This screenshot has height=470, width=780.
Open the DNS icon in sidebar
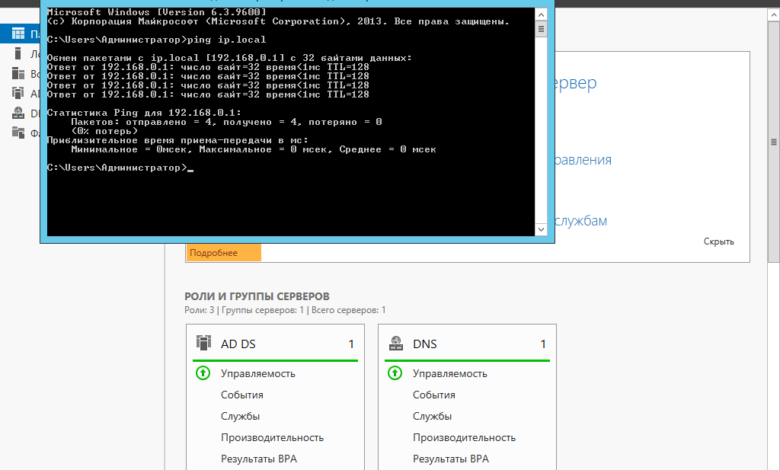pos(18,113)
